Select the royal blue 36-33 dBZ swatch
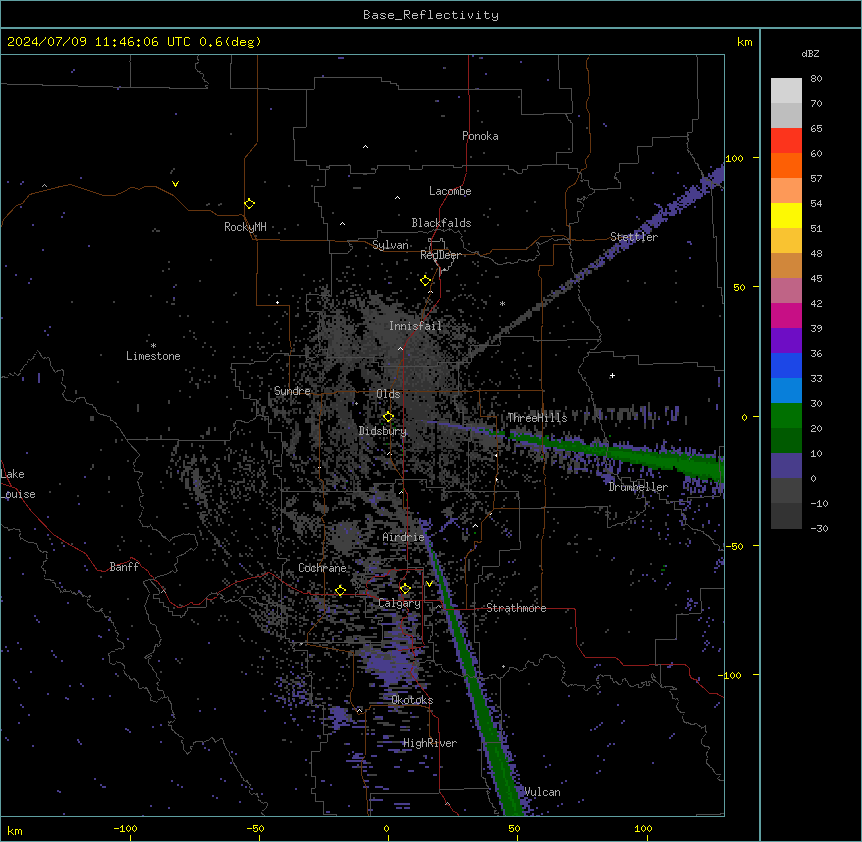 (786, 365)
